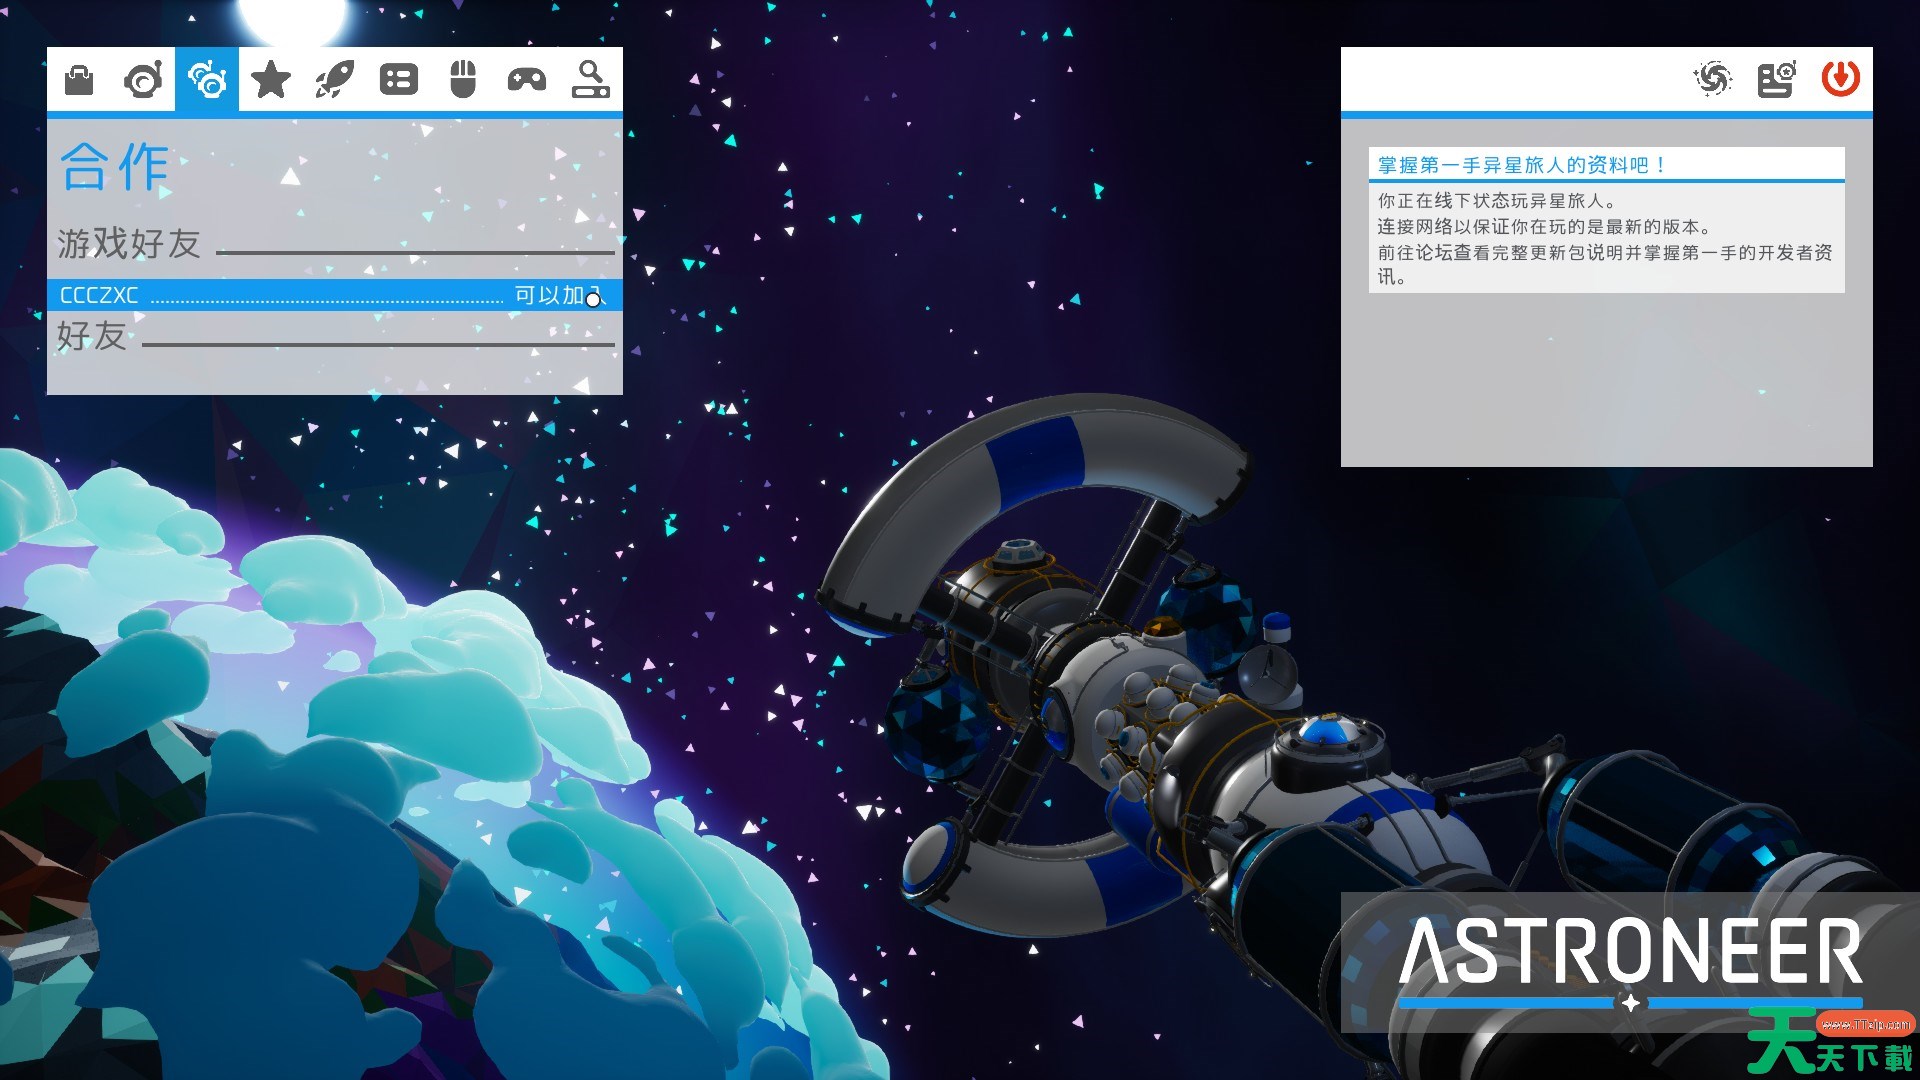Click the galaxy swirl icon
Viewport: 1920px width, 1080px height.
pos(1713,79)
